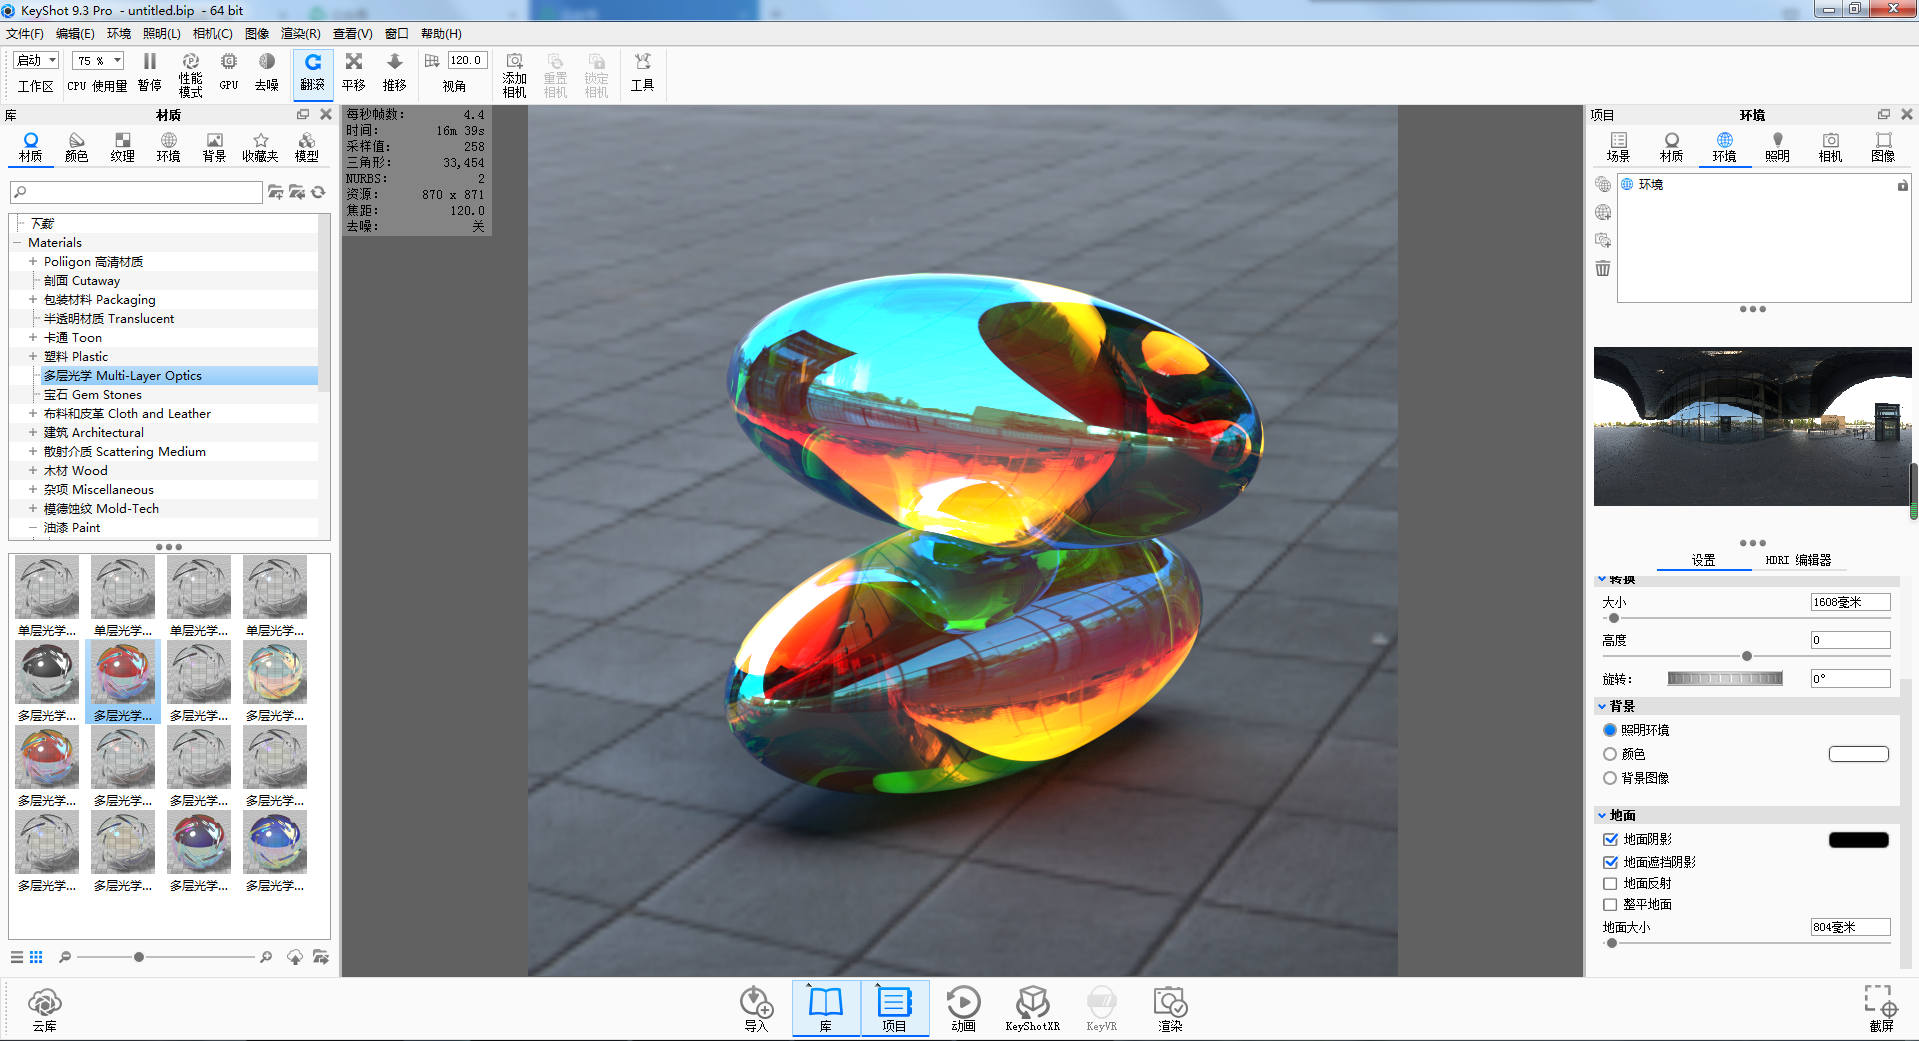The width and height of the screenshot is (1919, 1041).
Task: Open the 帮助(H) menu
Action: coord(441,34)
